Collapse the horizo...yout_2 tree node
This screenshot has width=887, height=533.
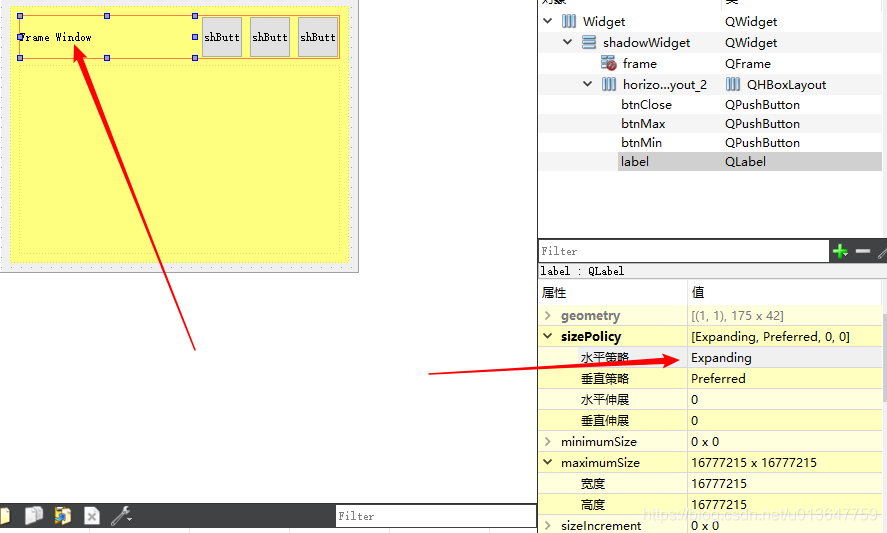pos(587,84)
